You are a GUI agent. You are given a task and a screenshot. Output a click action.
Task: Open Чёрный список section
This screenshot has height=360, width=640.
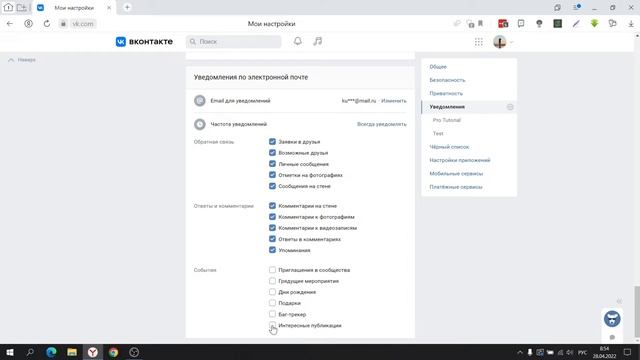tap(449, 147)
